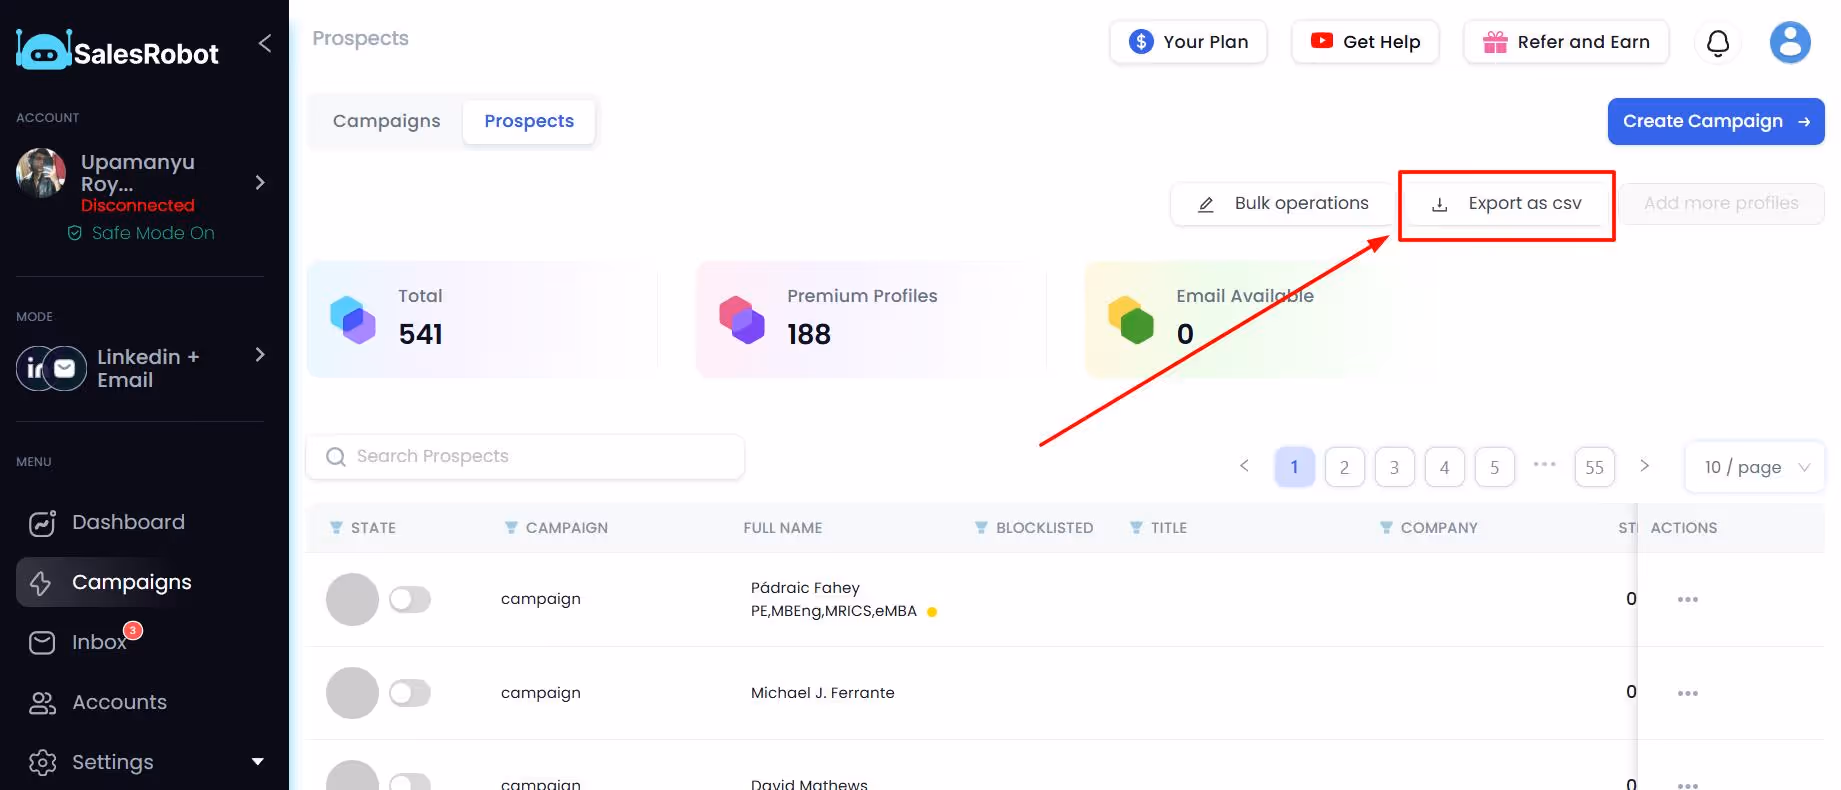Click the Create Campaign button
1841x790 pixels.
(x=1716, y=121)
